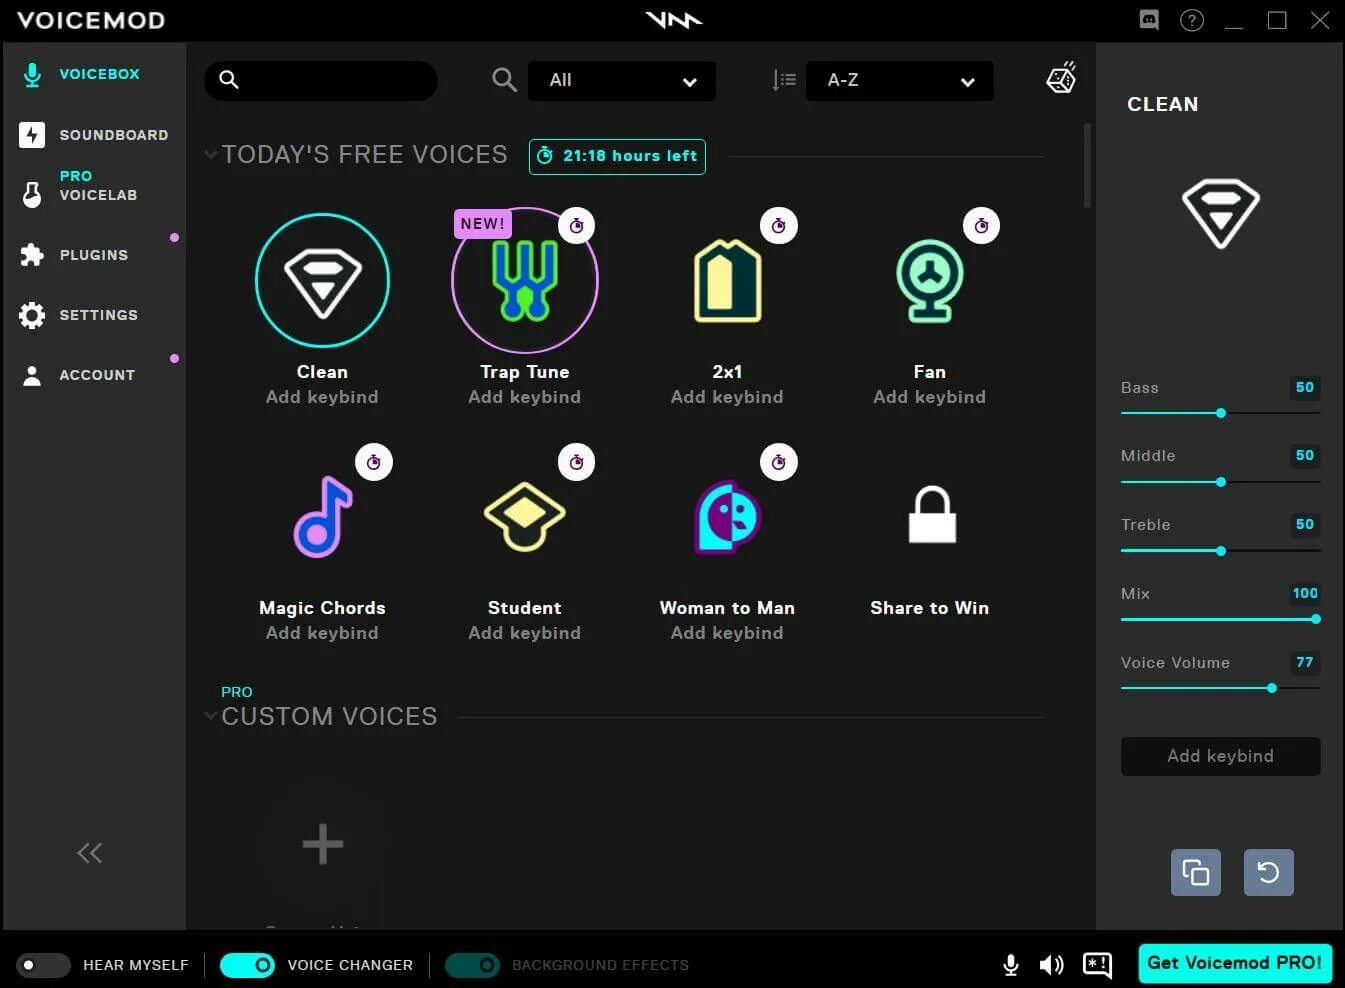Click the 21:18 hours left timer badge
Screen dimensions: 1345x988
[x=617, y=156]
